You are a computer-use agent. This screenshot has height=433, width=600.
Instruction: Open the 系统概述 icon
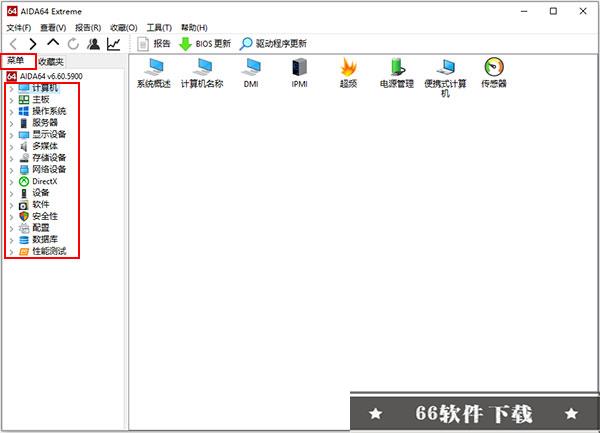click(x=154, y=73)
